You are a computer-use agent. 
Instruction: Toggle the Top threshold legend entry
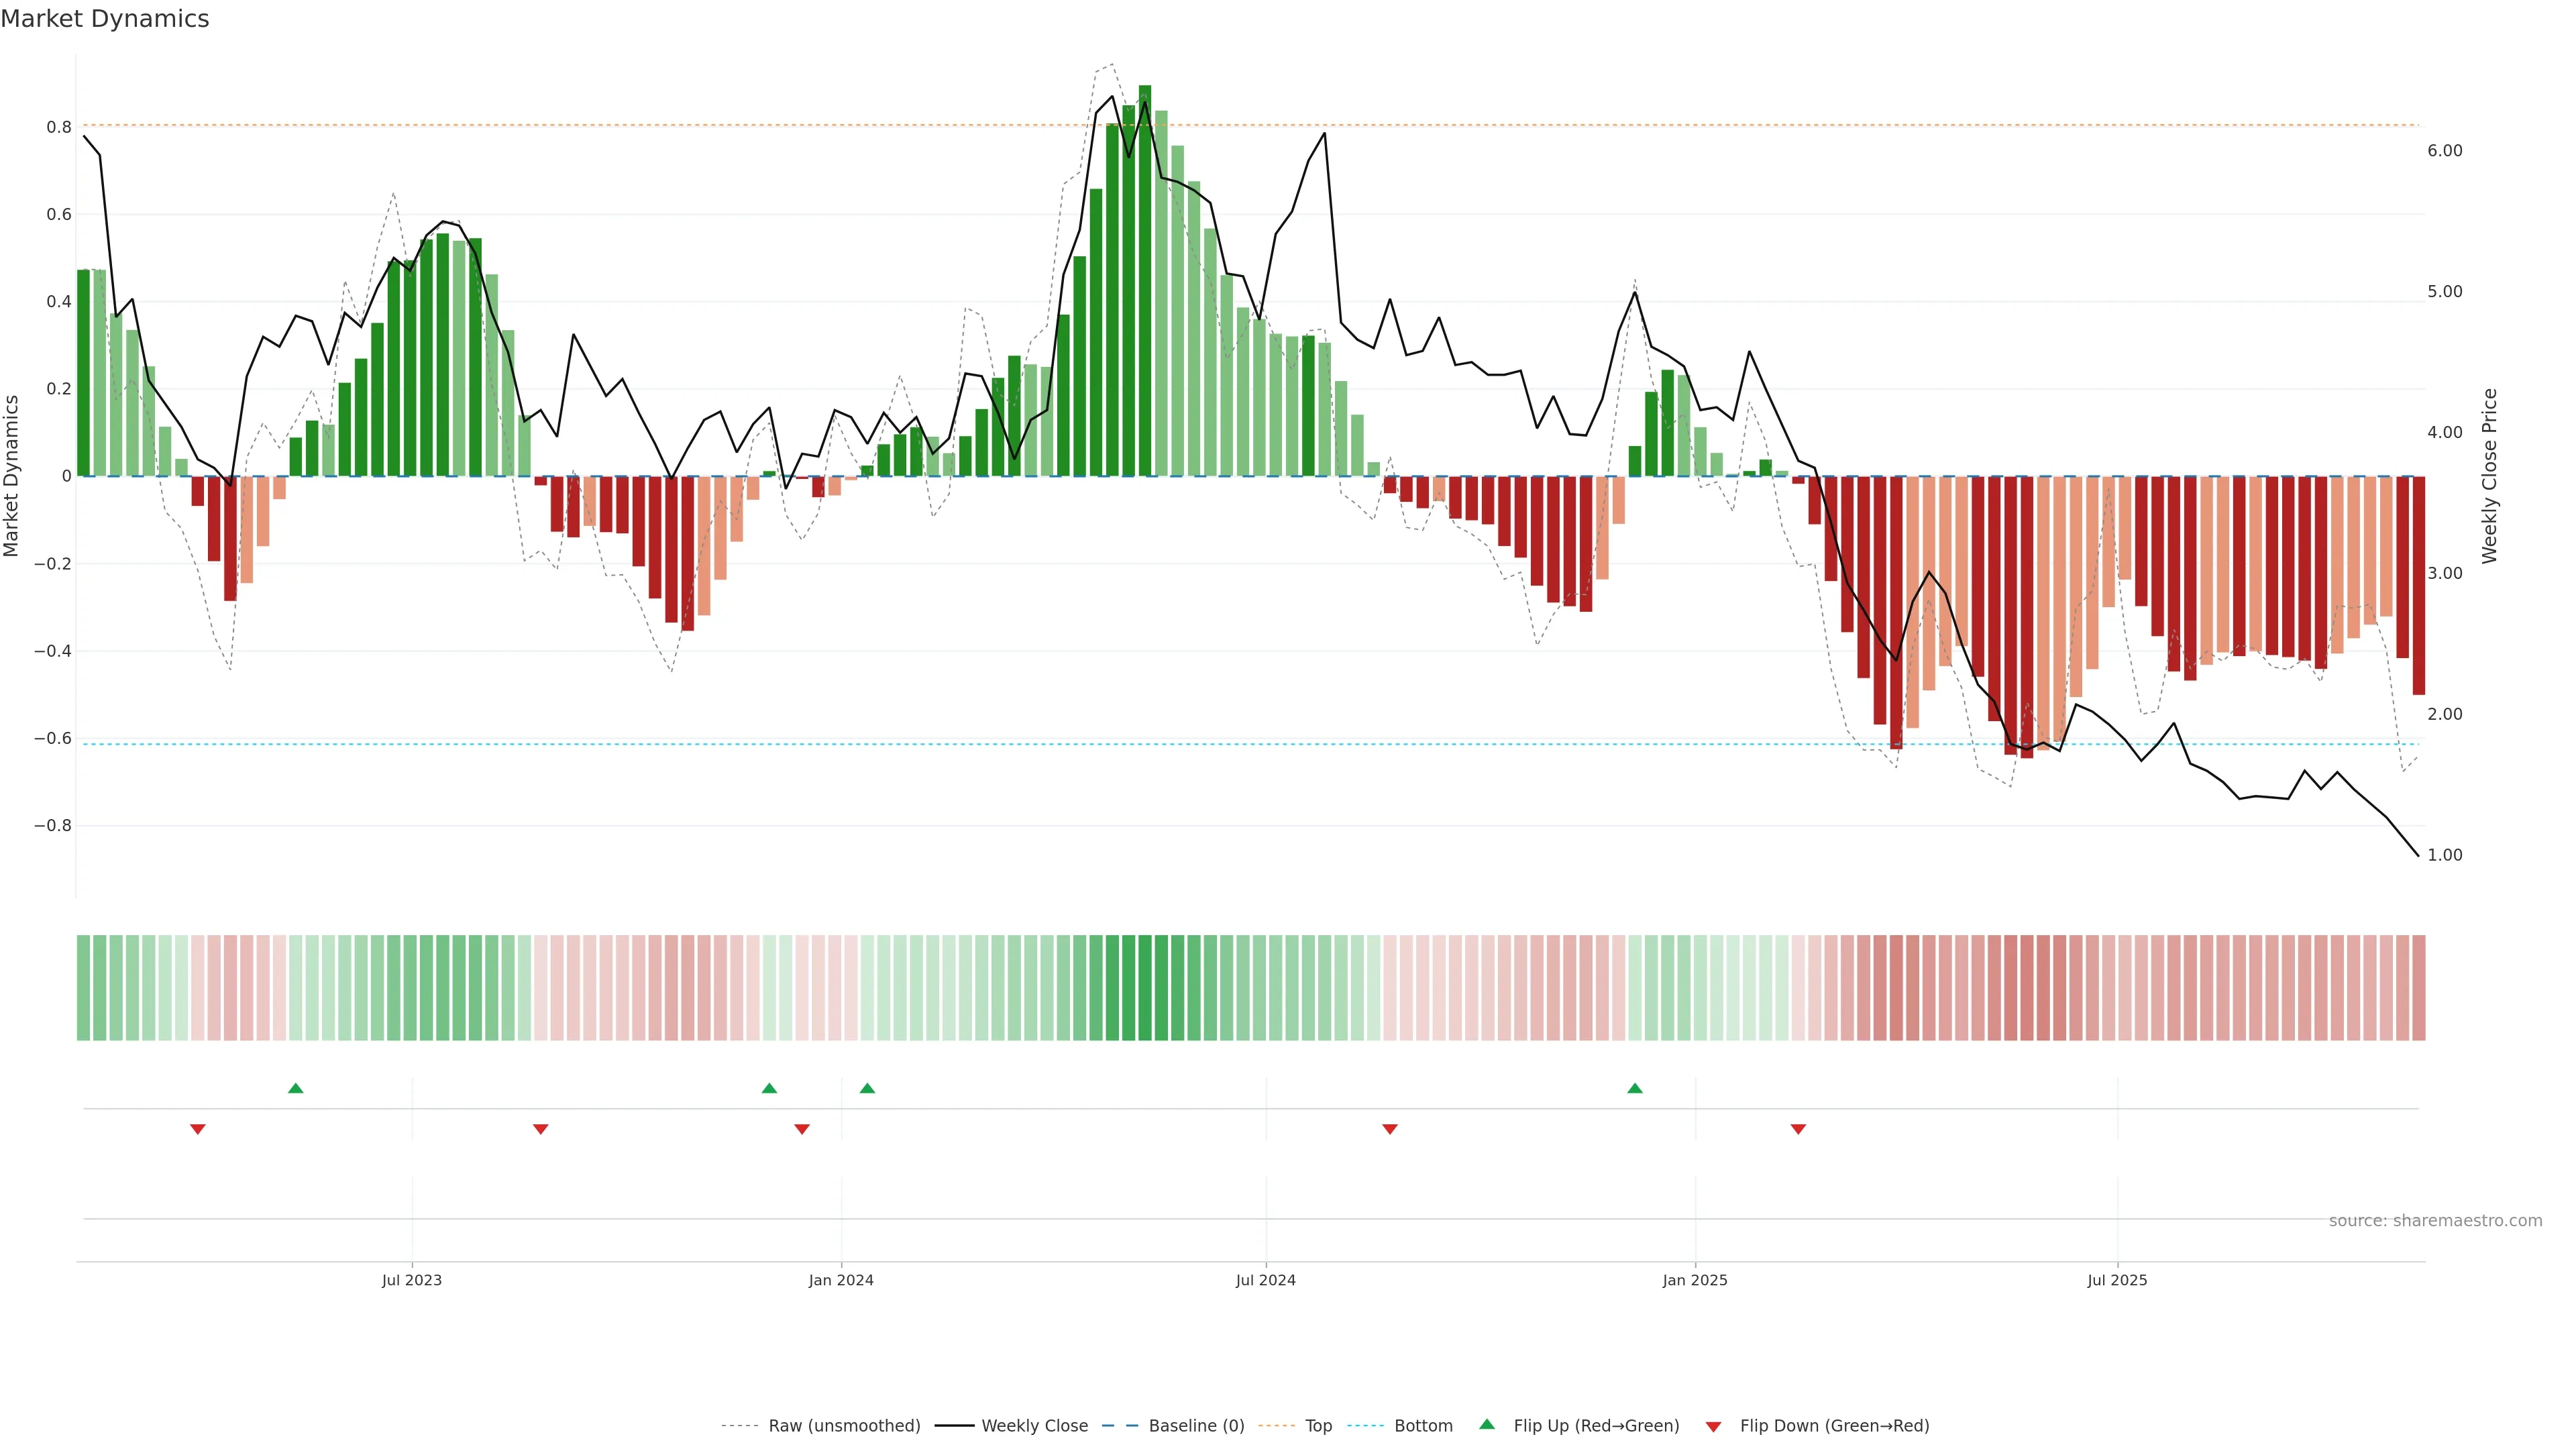1318,1426
